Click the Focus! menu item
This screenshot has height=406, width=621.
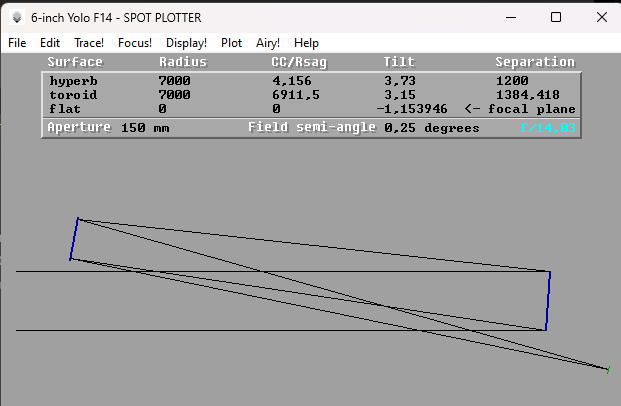click(135, 43)
